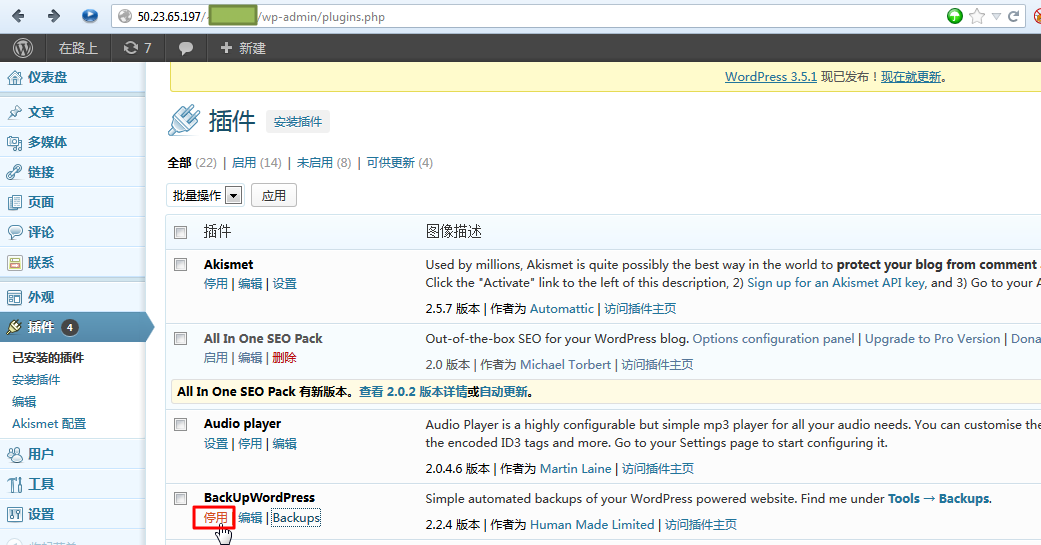1041x545 pixels.
Task: Click 查看 2.0.2 版本详情 link
Action: click(x=413, y=392)
